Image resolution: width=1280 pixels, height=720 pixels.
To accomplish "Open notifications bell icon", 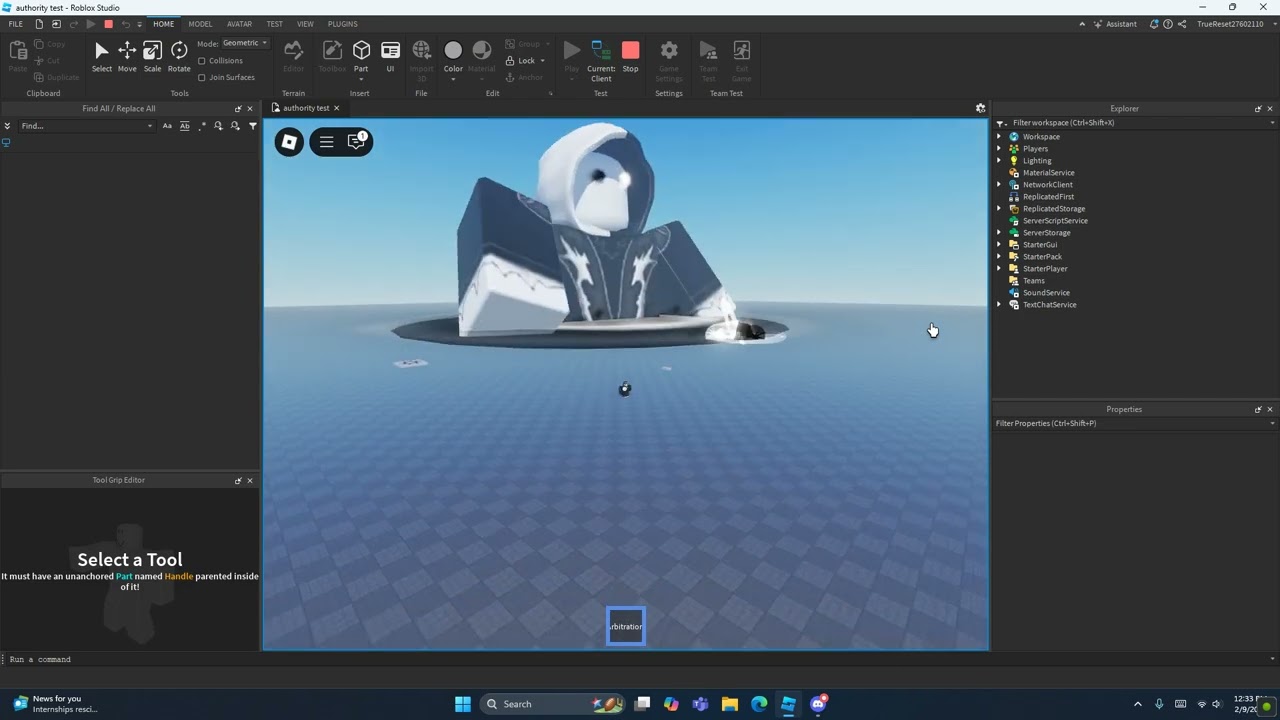I will 1154,24.
